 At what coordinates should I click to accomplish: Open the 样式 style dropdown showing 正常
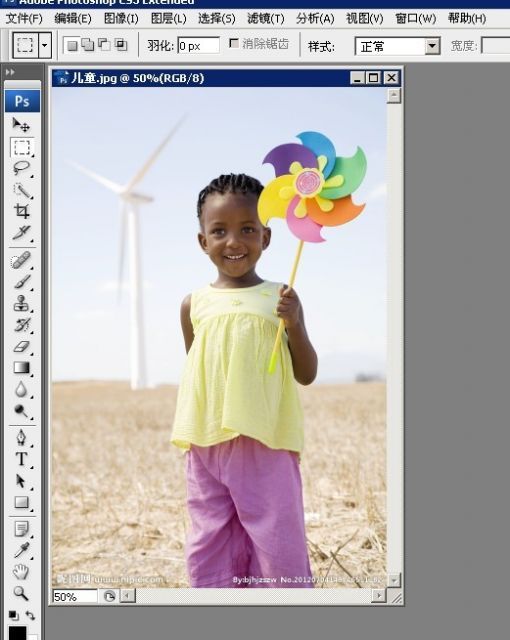coord(397,46)
